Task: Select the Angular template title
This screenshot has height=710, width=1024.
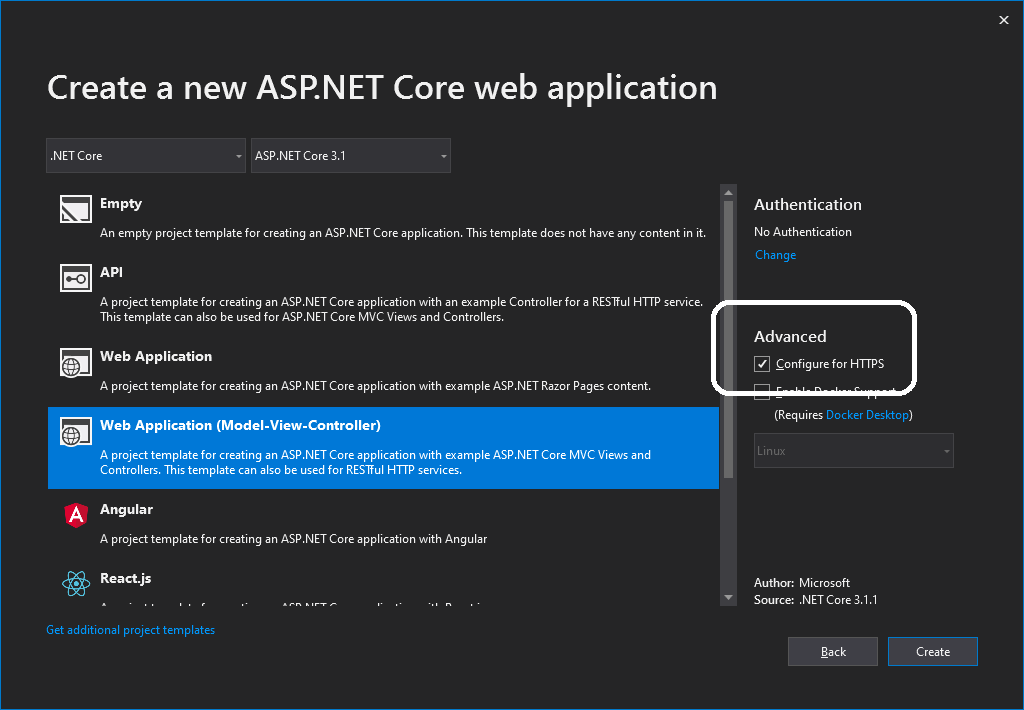Action: [126, 509]
